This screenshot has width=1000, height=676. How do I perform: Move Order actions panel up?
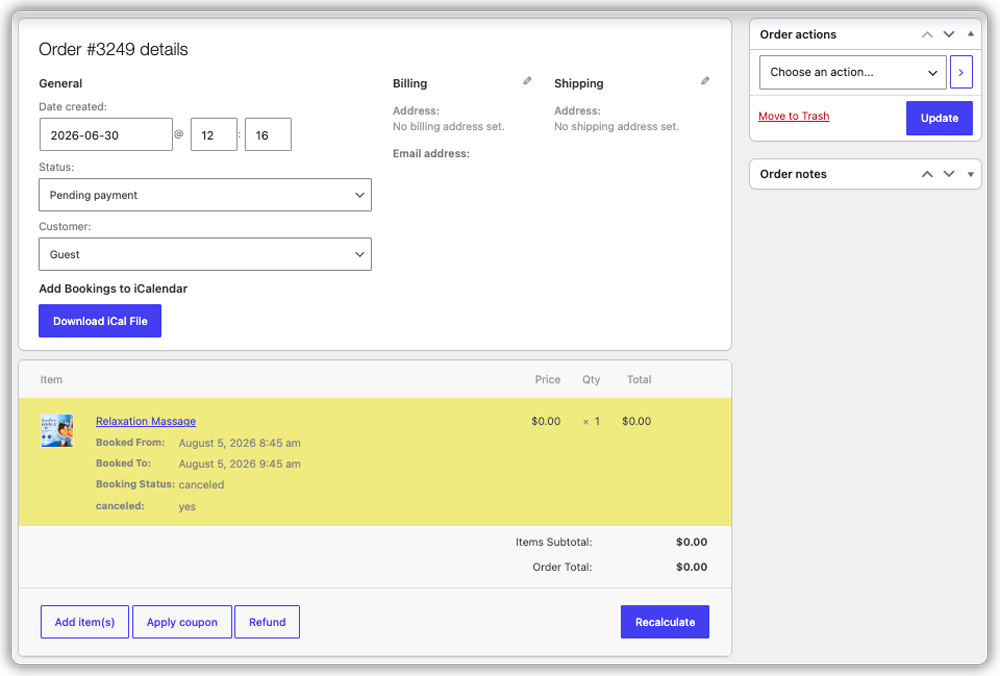click(927, 34)
